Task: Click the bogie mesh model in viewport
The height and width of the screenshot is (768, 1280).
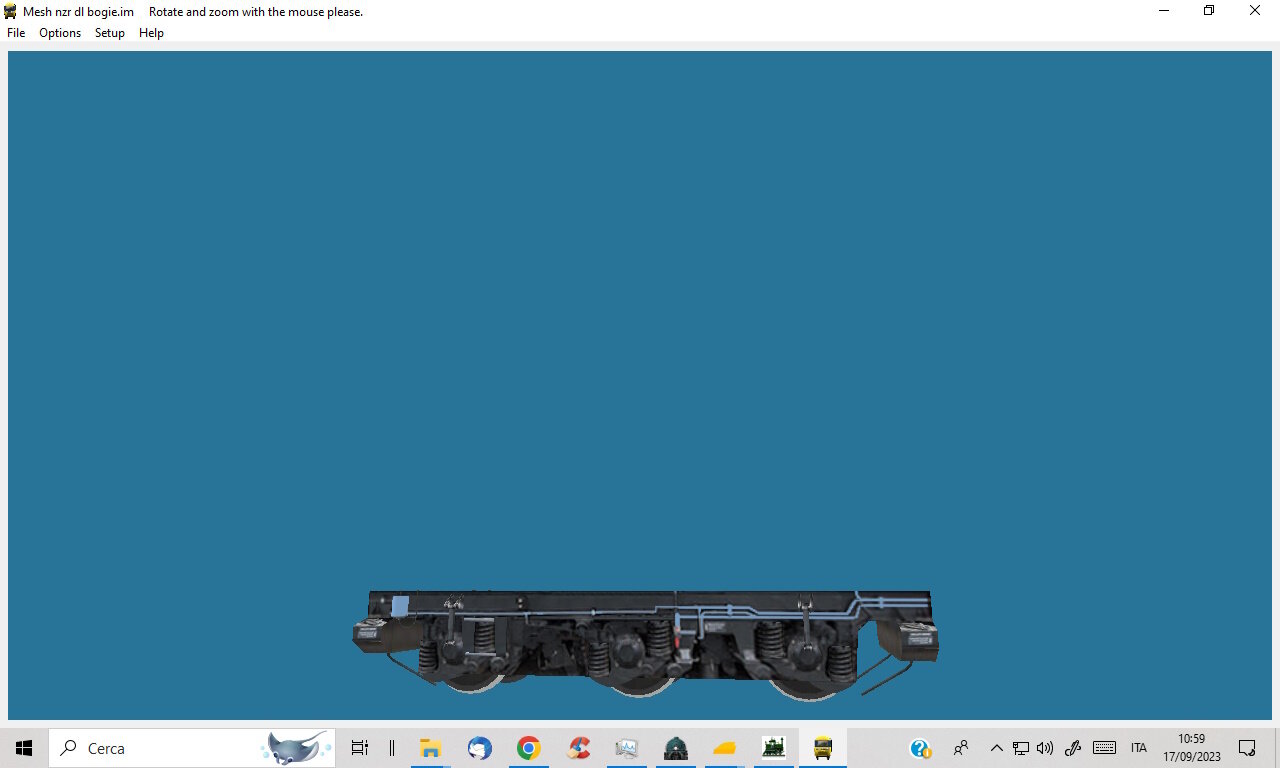Action: click(x=645, y=644)
